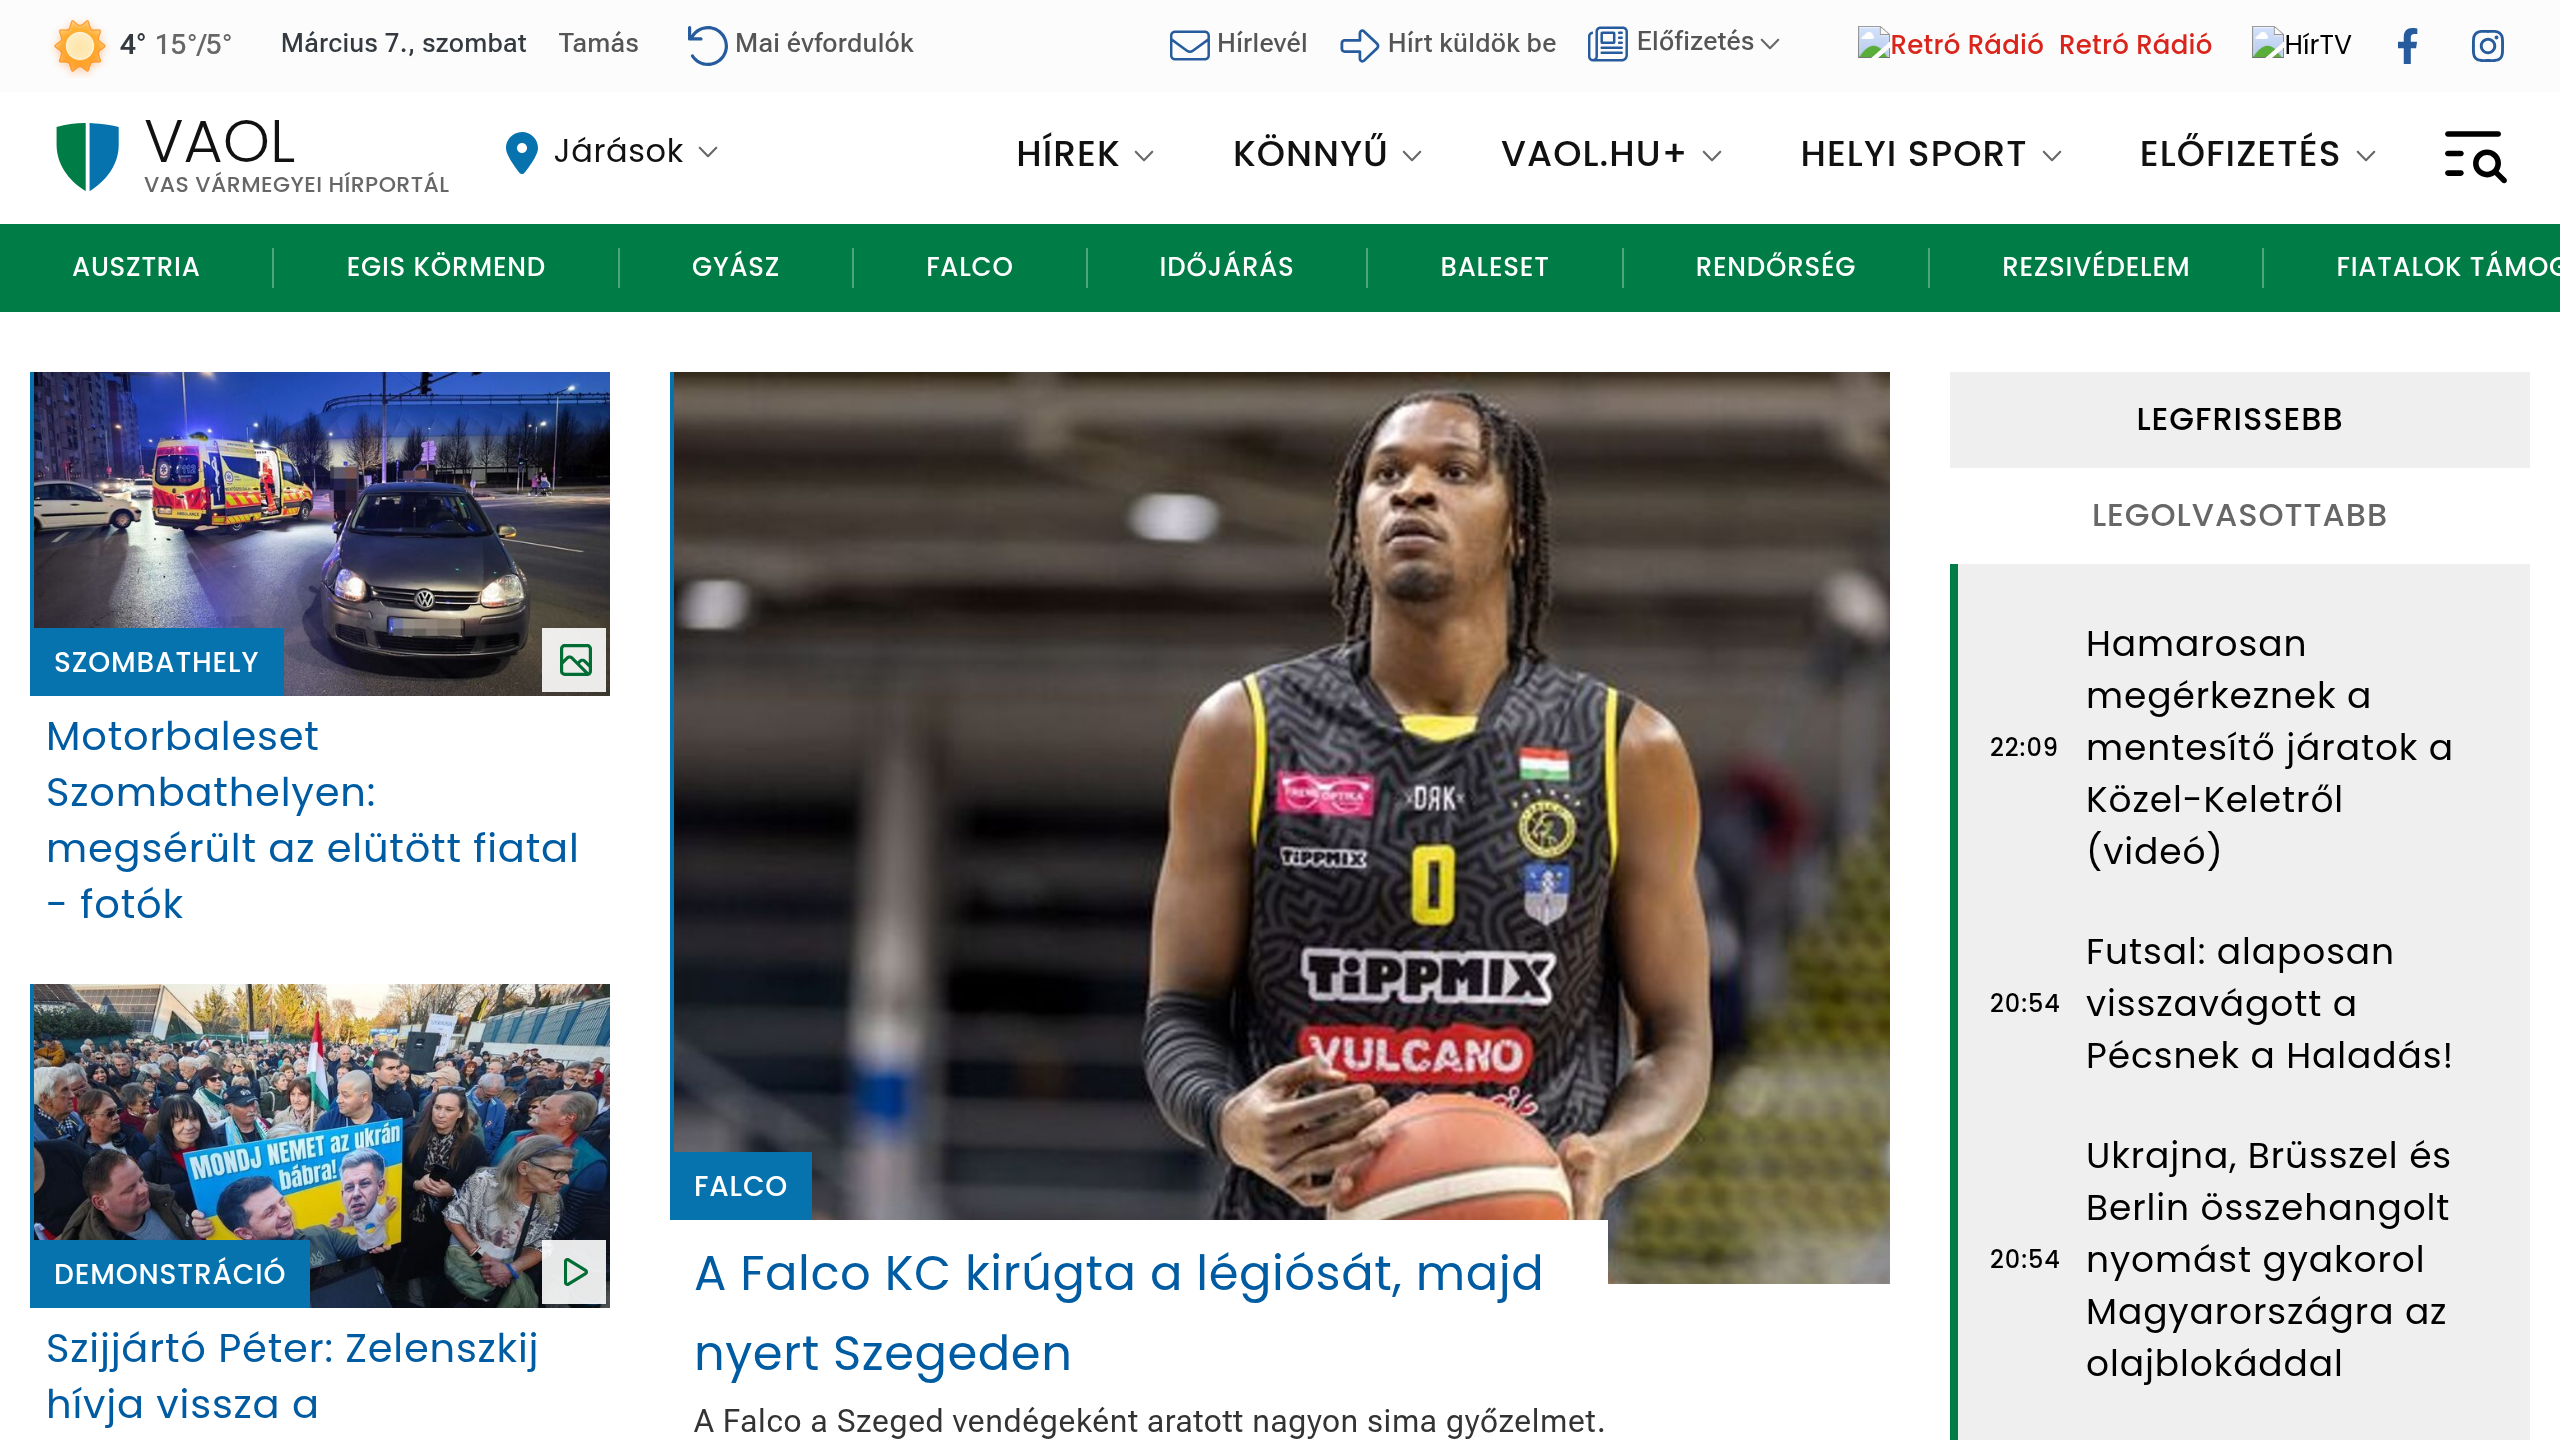The image size is (2560, 1440).
Task: Play the demonstration article video icon
Action: (x=575, y=1272)
